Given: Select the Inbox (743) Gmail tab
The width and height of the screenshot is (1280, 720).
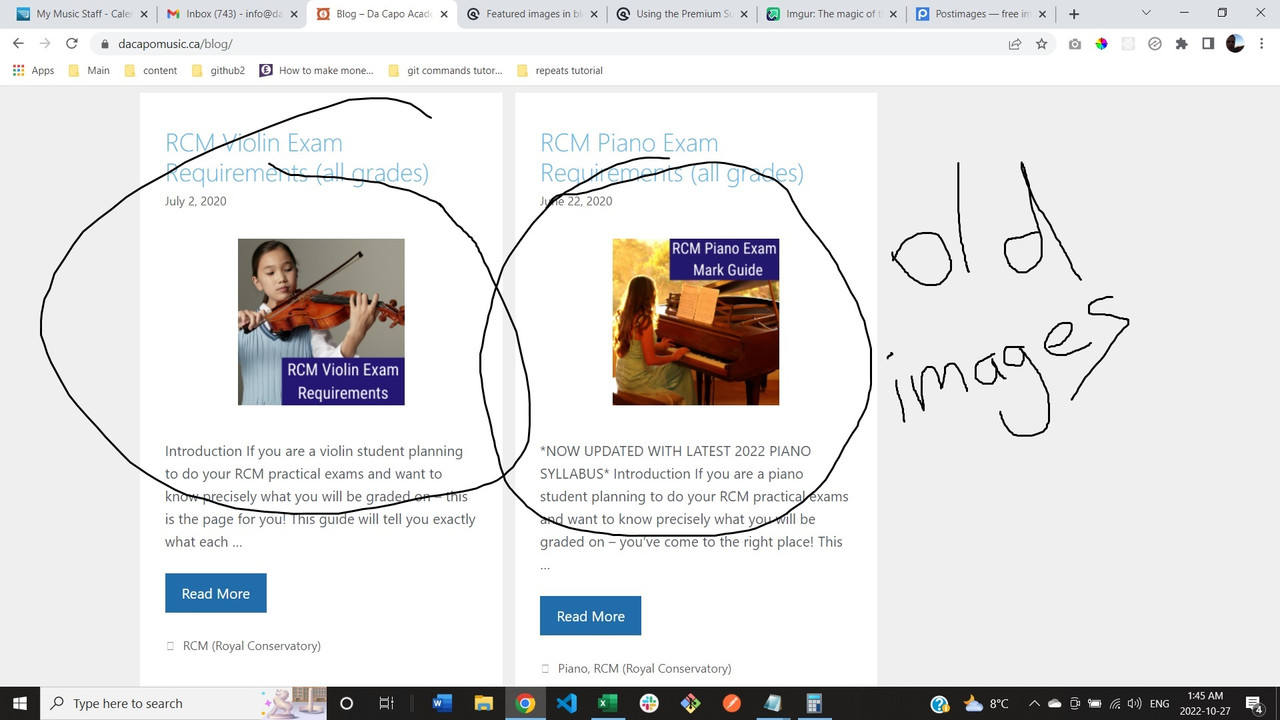Looking at the screenshot, I should pyautogui.click(x=228, y=14).
